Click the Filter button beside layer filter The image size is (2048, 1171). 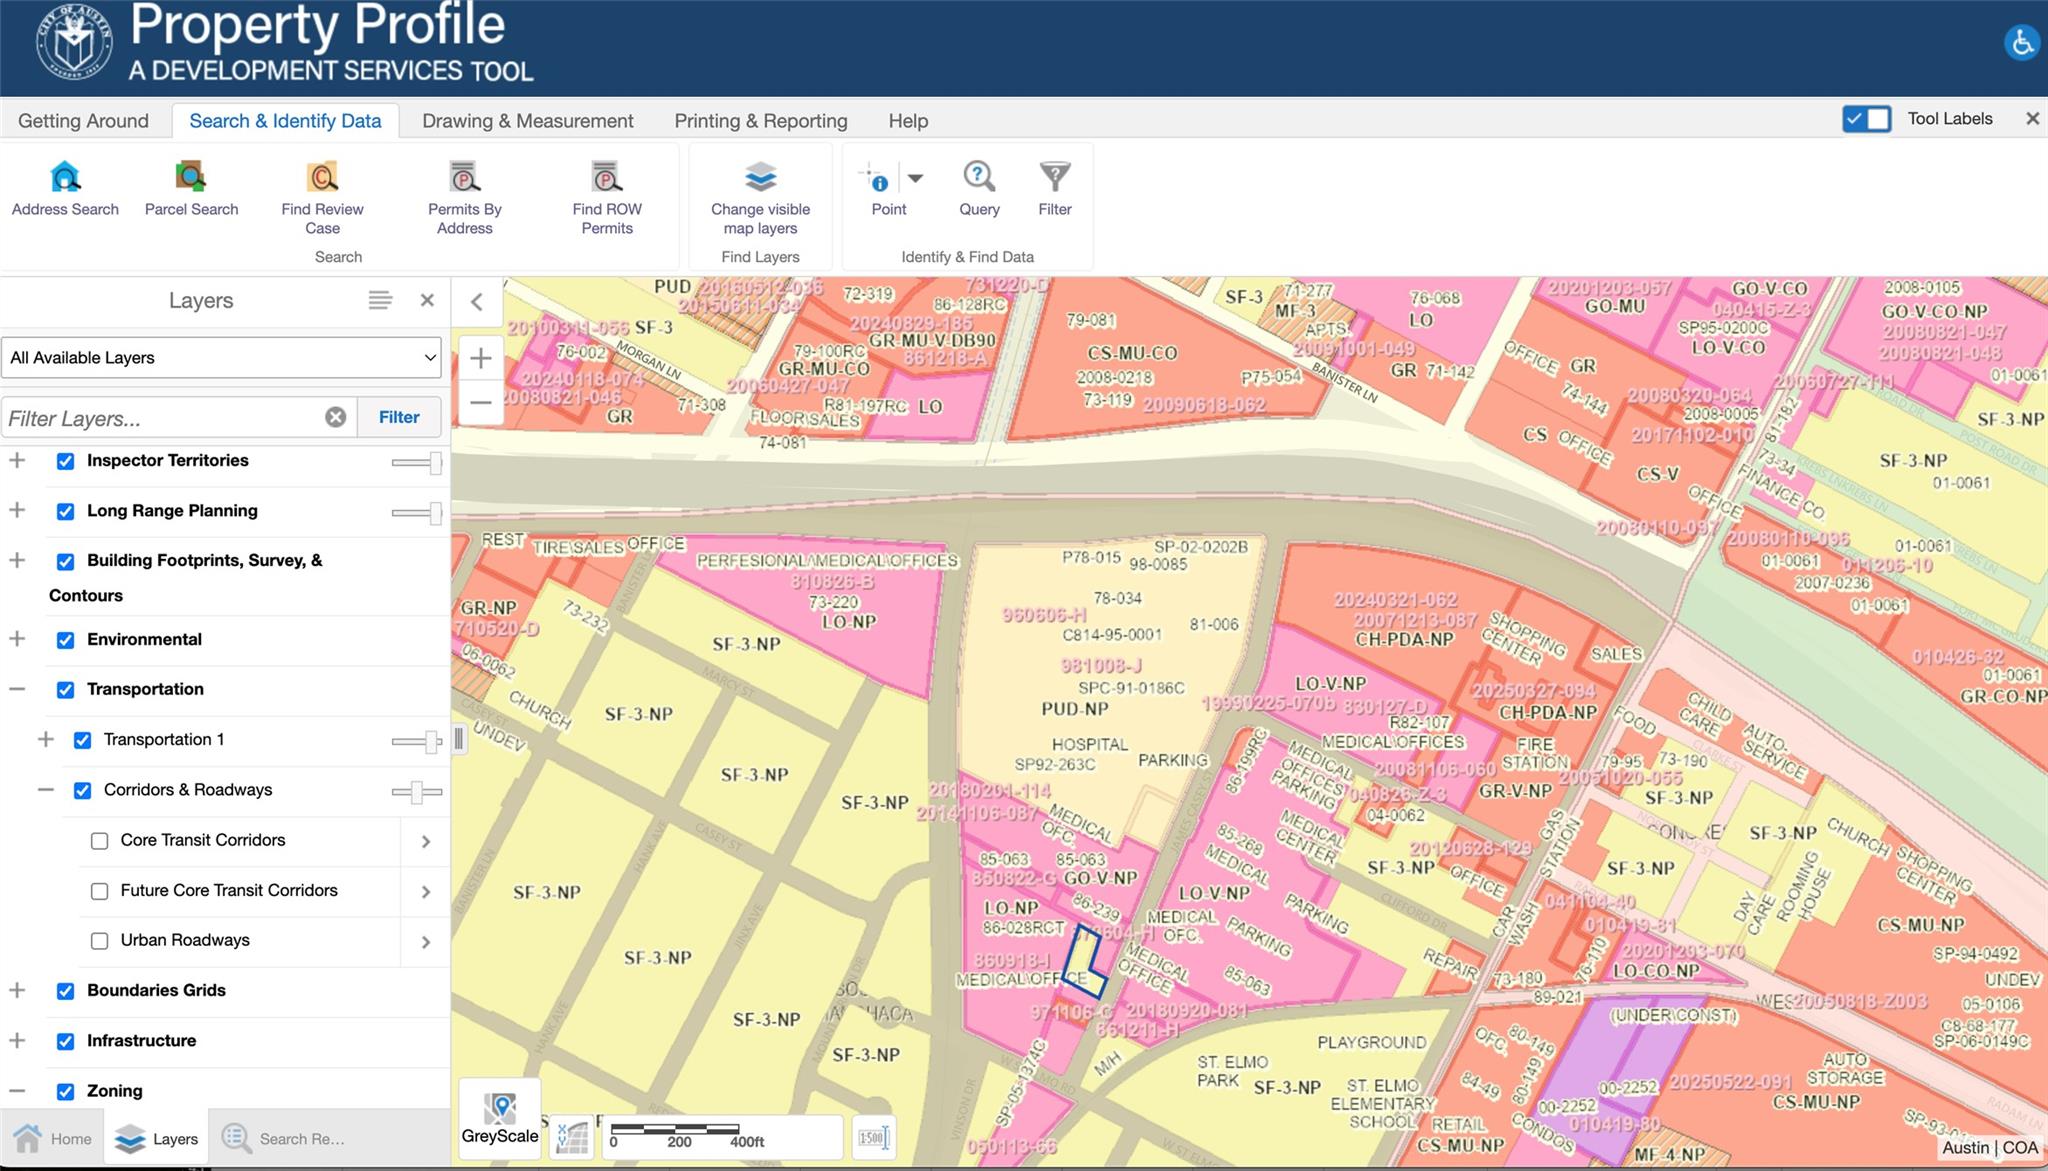[399, 417]
